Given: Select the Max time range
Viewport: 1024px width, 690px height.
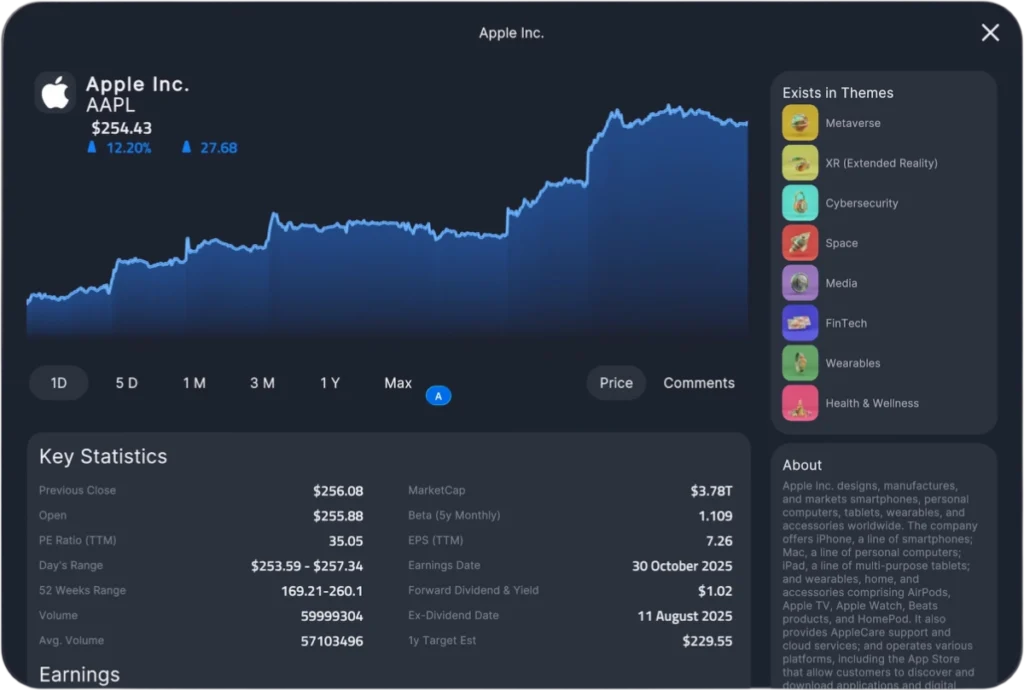Looking at the screenshot, I should coord(398,383).
